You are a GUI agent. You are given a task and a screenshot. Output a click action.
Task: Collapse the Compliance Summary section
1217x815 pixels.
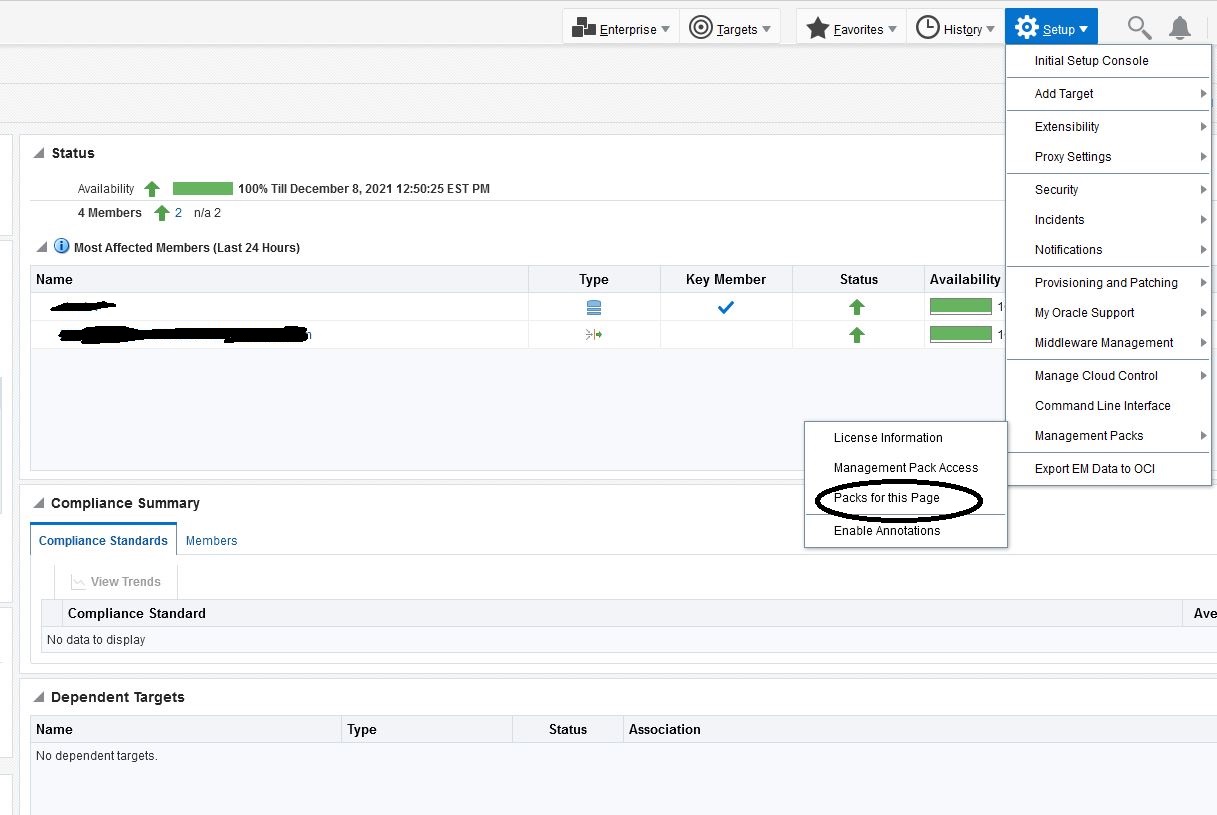tap(38, 503)
